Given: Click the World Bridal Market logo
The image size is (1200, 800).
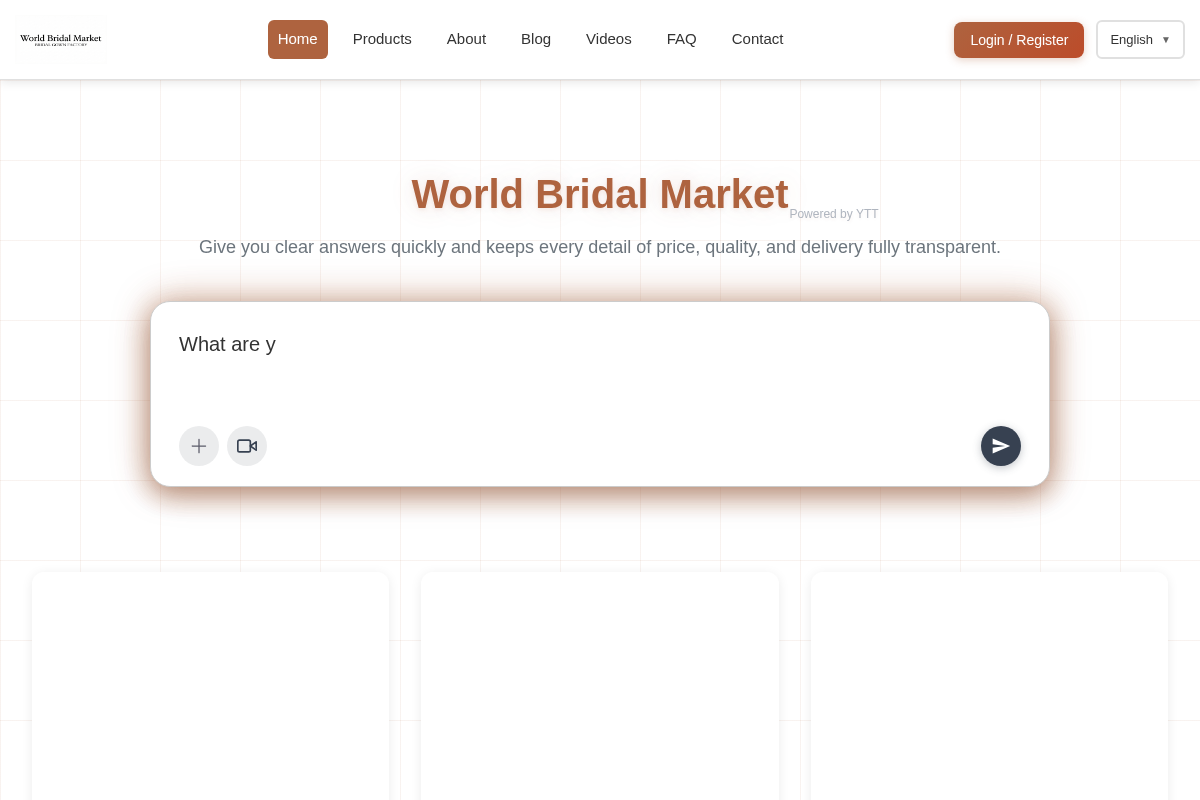Looking at the screenshot, I should click(x=61, y=39).
